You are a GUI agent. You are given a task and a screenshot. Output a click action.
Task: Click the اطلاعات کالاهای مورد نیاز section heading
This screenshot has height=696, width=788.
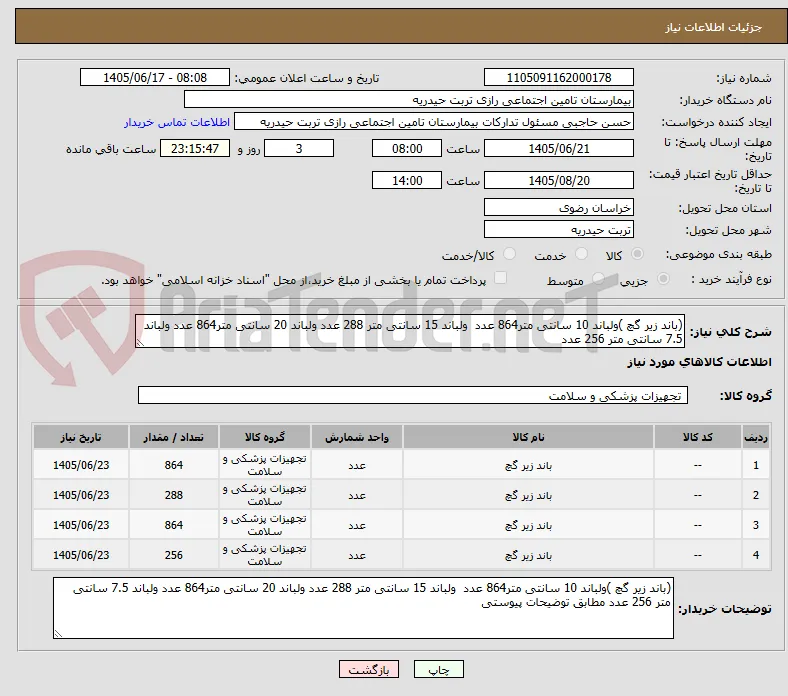(x=699, y=362)
